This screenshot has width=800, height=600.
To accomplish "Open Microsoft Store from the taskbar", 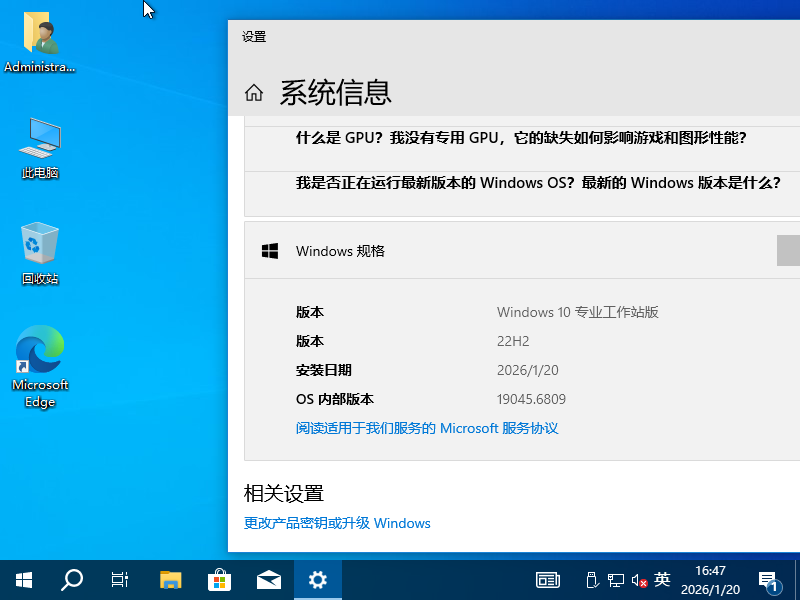I will 220,579.
